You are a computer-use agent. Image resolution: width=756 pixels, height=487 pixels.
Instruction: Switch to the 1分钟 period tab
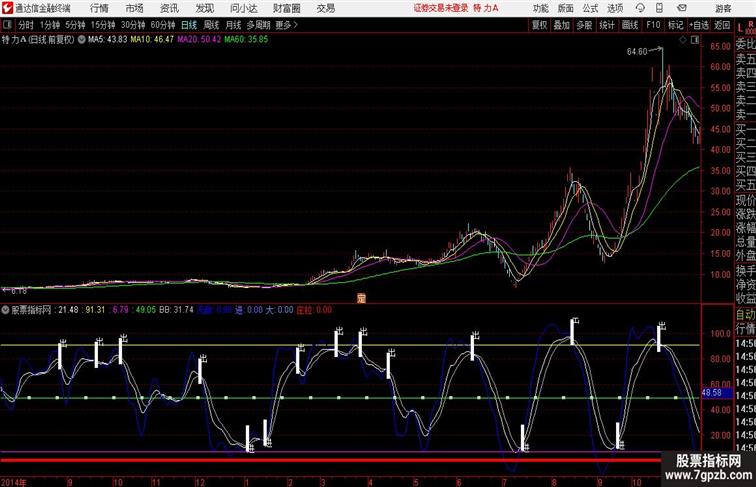[x=50, y=25]
